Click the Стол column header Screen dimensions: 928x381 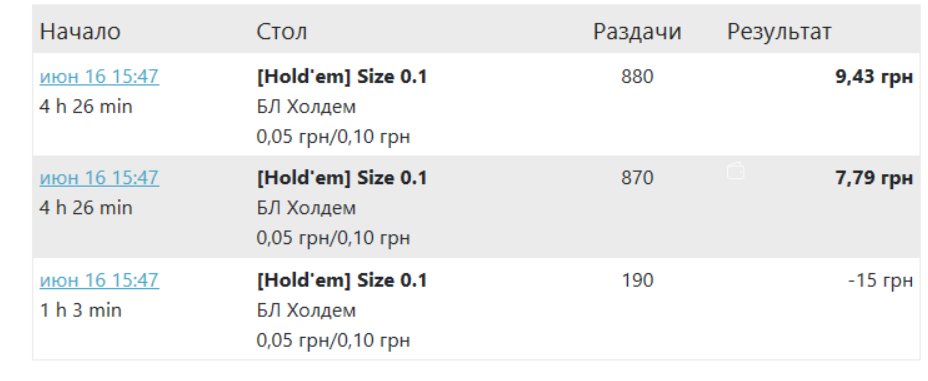point(282,31)
